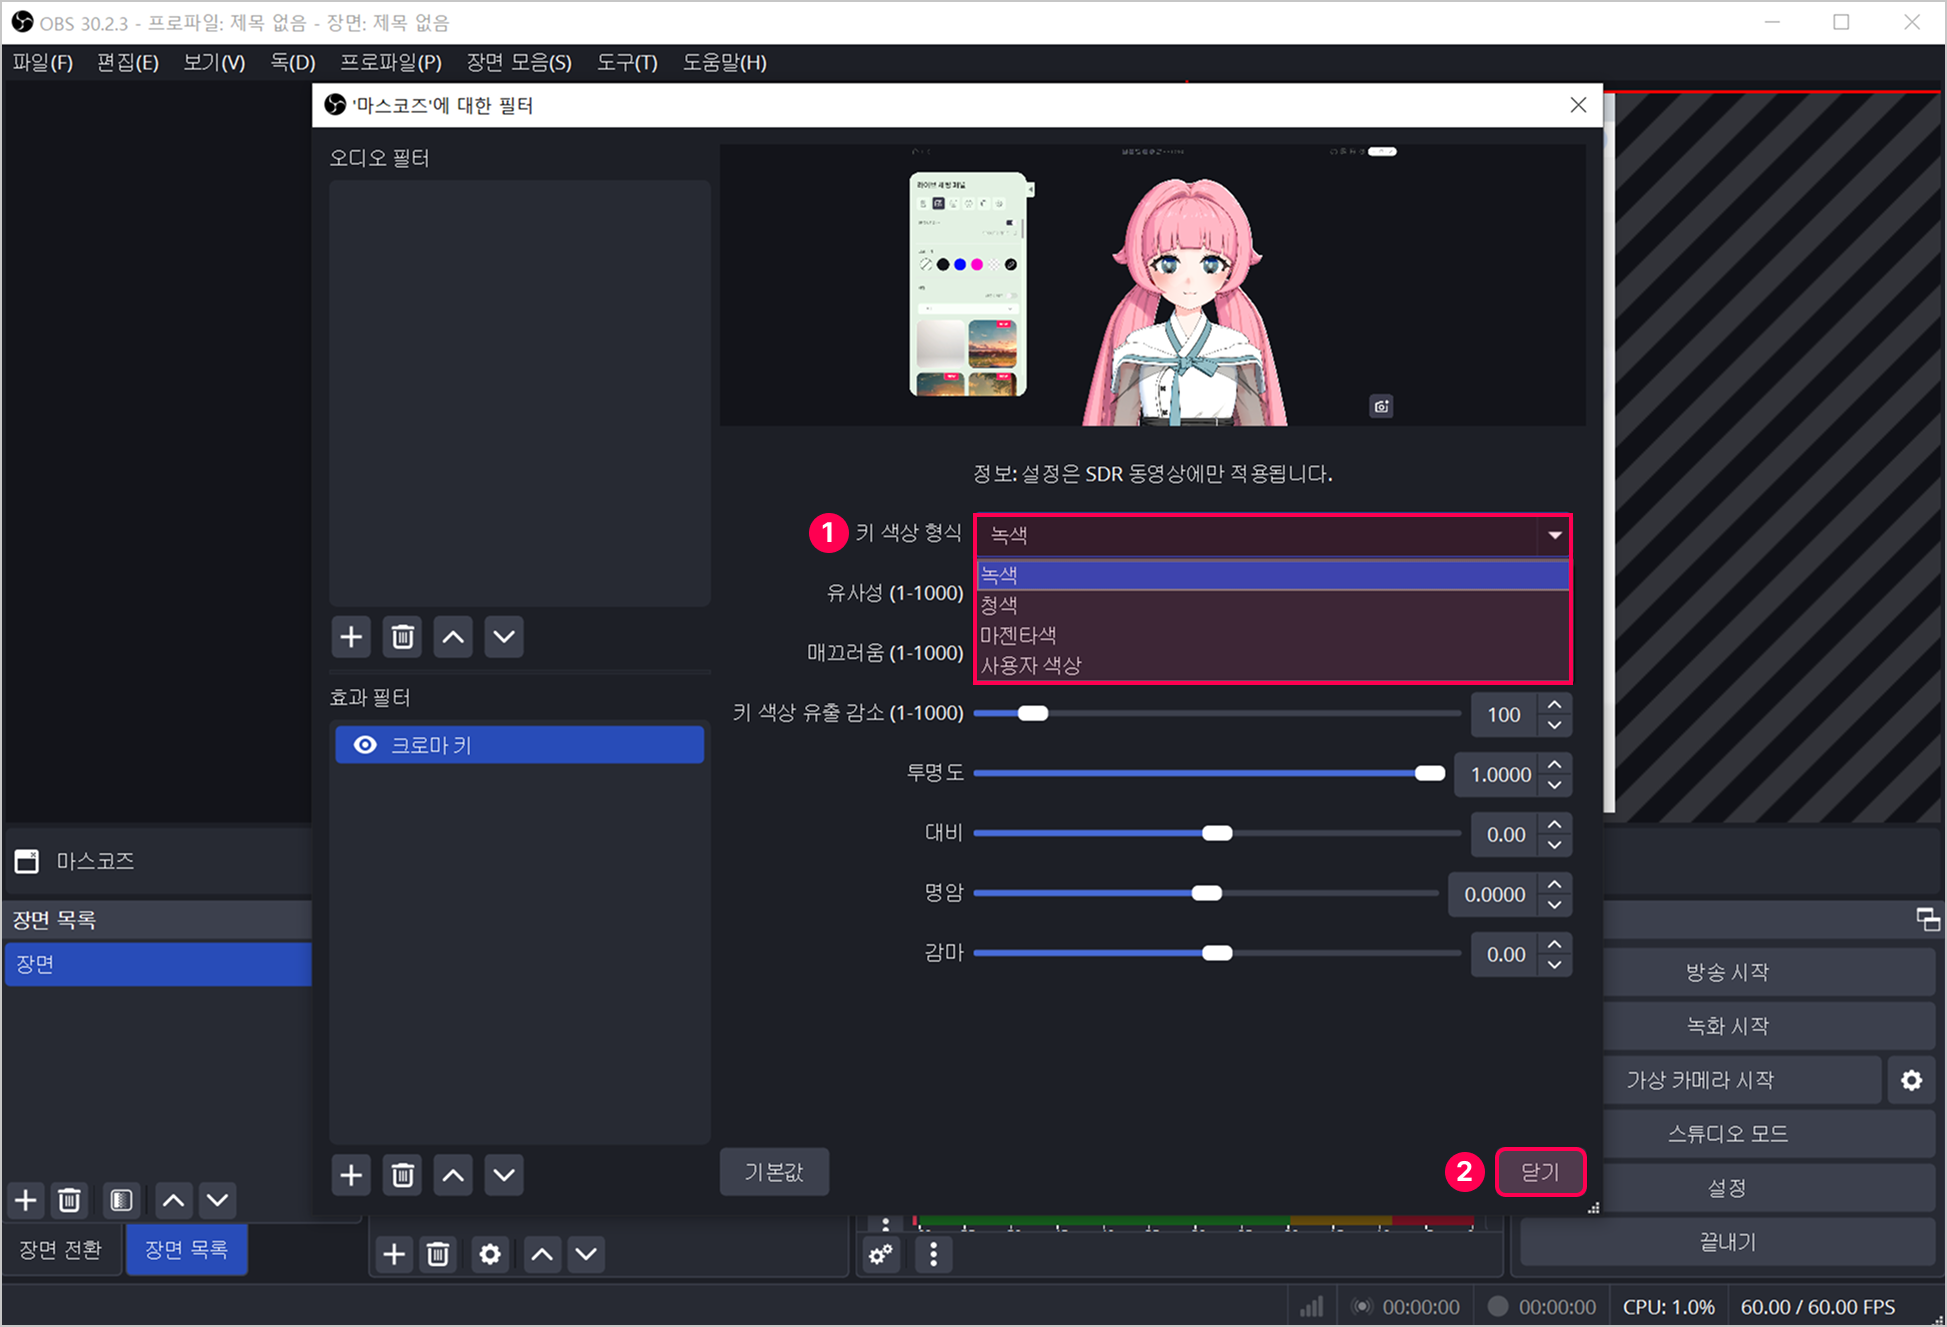
Task: Open advanced audio properties gears icon
Action: click(881, 1254)
